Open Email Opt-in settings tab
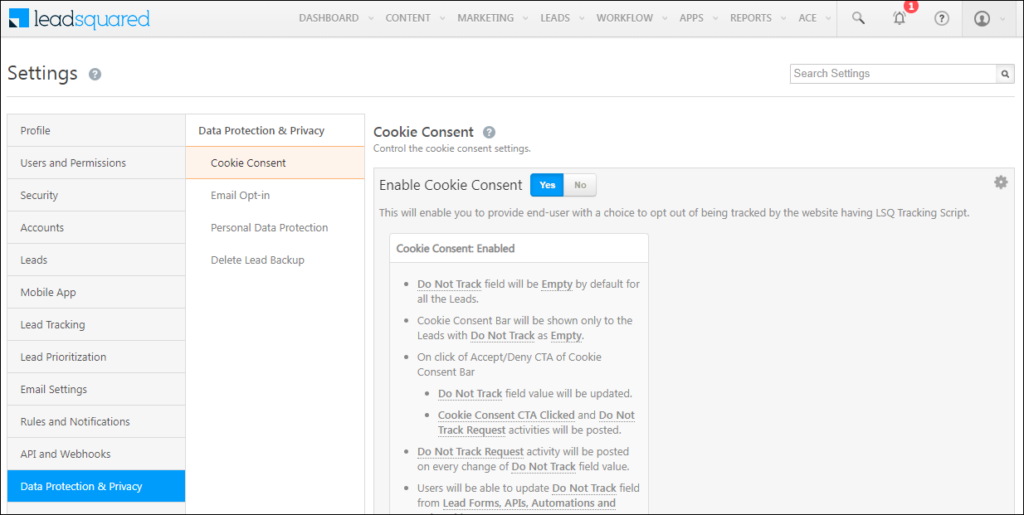This screenshot has width=1024, height=515. (x=240, y=195)
